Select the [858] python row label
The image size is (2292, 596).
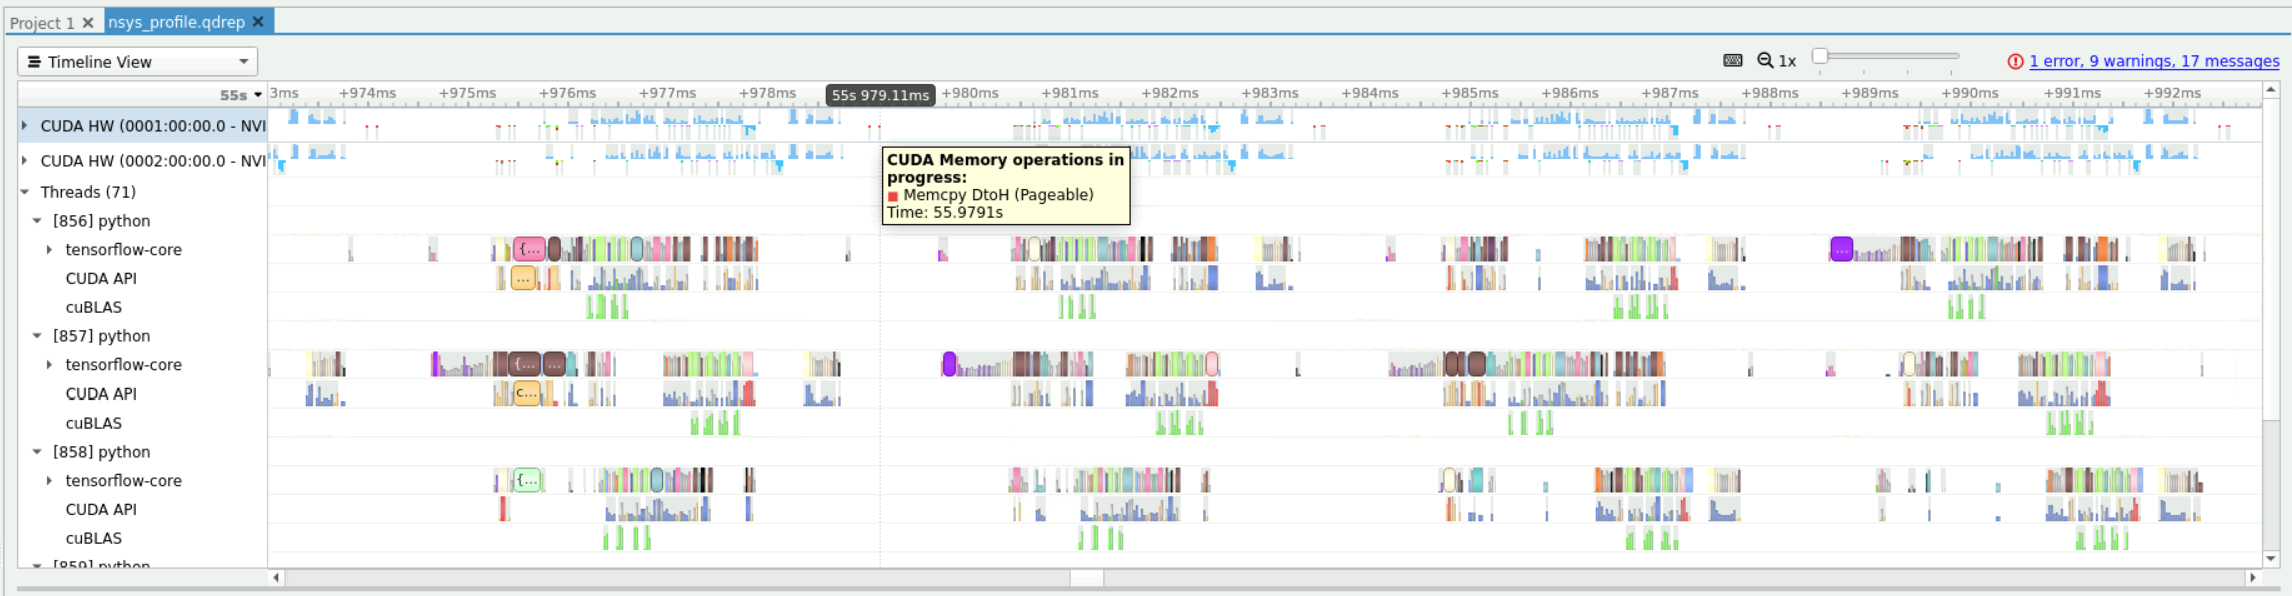102,452
